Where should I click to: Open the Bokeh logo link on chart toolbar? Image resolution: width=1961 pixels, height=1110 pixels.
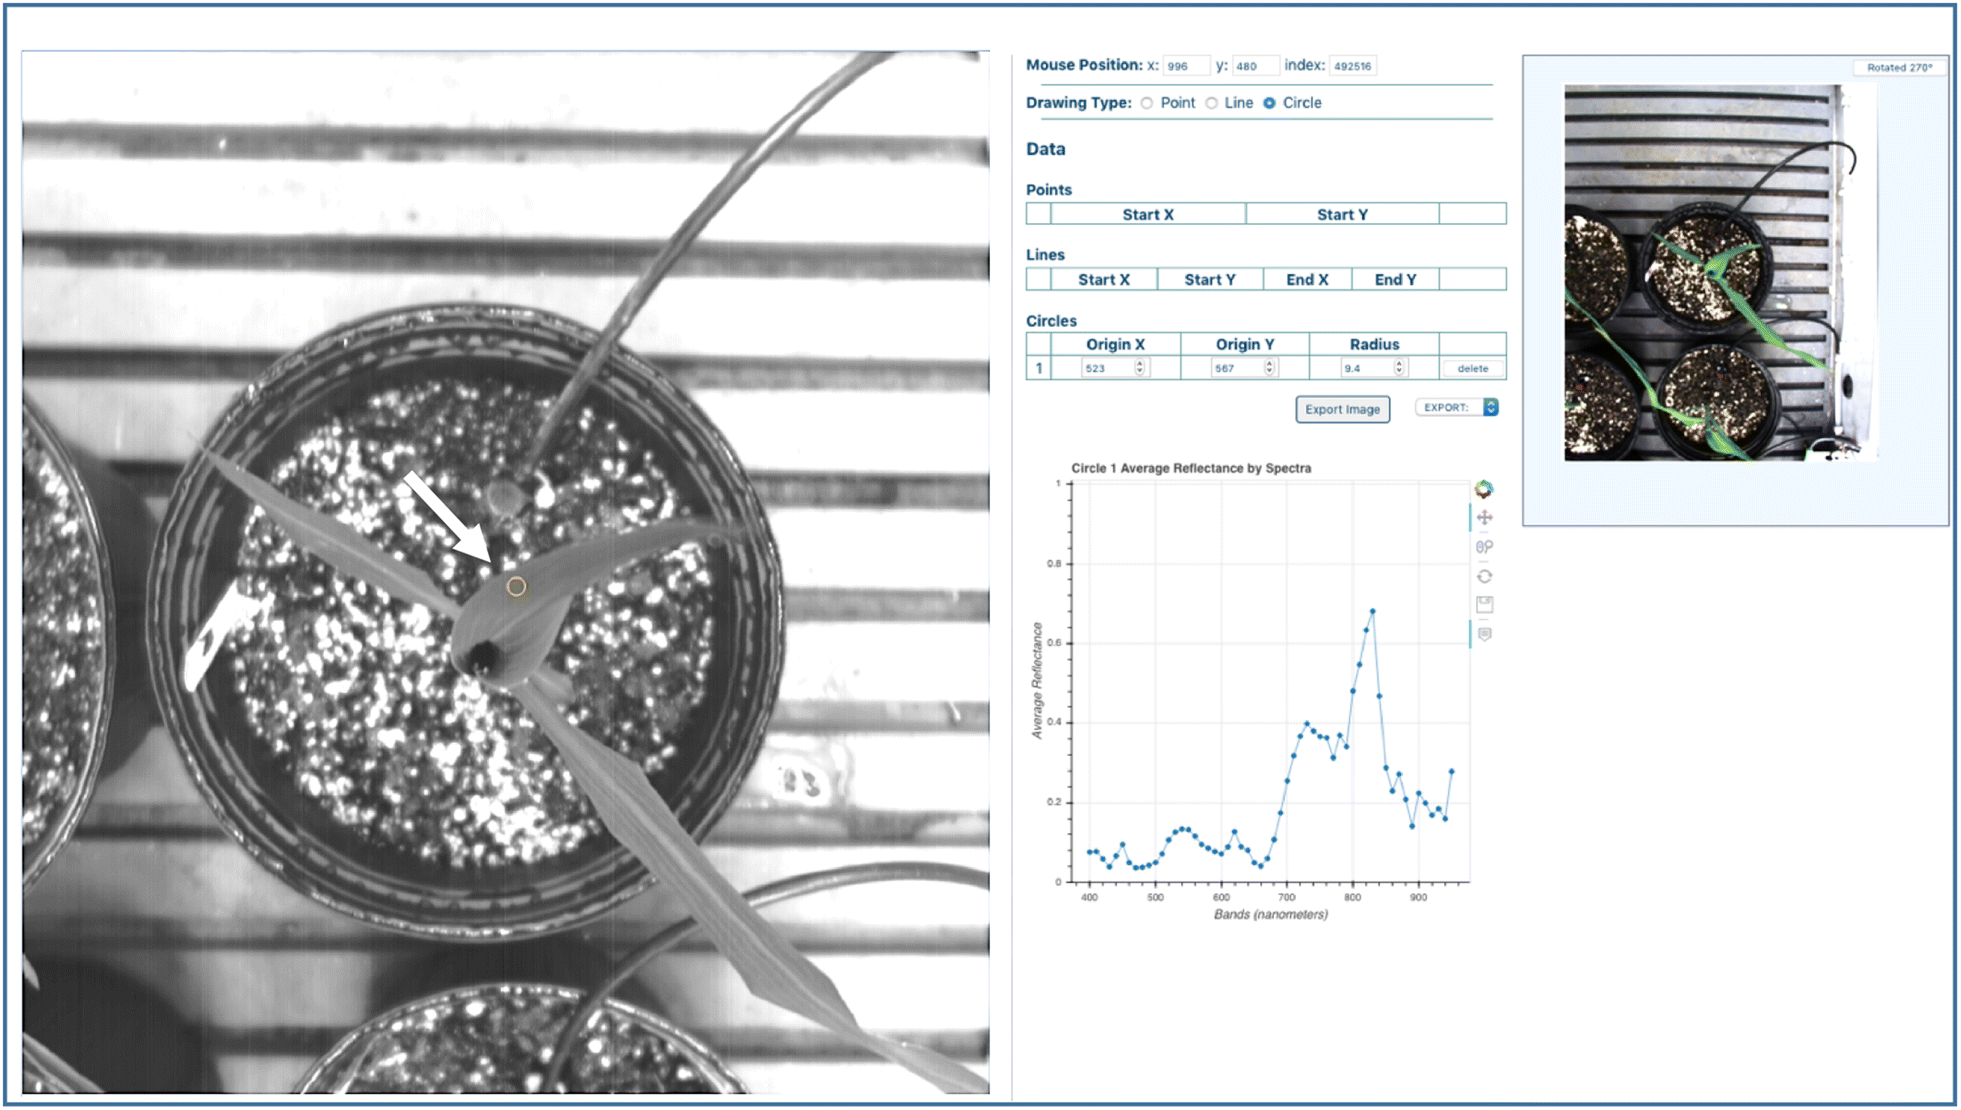click(1484, 489)
